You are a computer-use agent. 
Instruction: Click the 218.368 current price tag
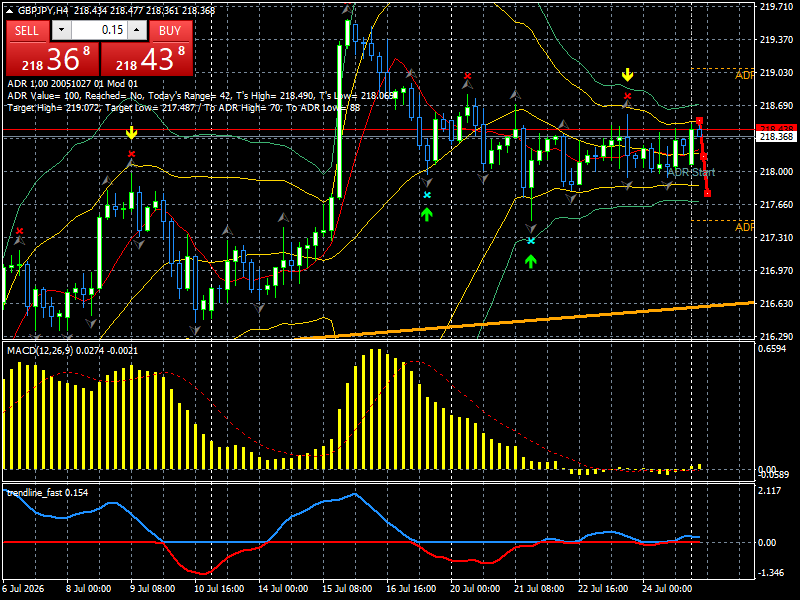[776, 137]
